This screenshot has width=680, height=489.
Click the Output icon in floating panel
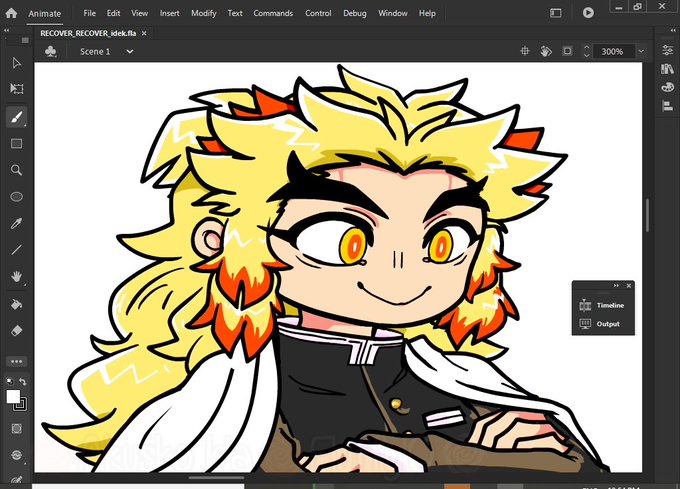[585, 324]
